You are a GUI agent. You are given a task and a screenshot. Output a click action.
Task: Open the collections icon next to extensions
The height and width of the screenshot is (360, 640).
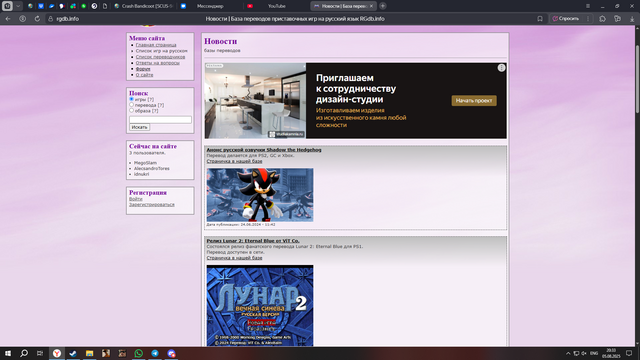617,19
